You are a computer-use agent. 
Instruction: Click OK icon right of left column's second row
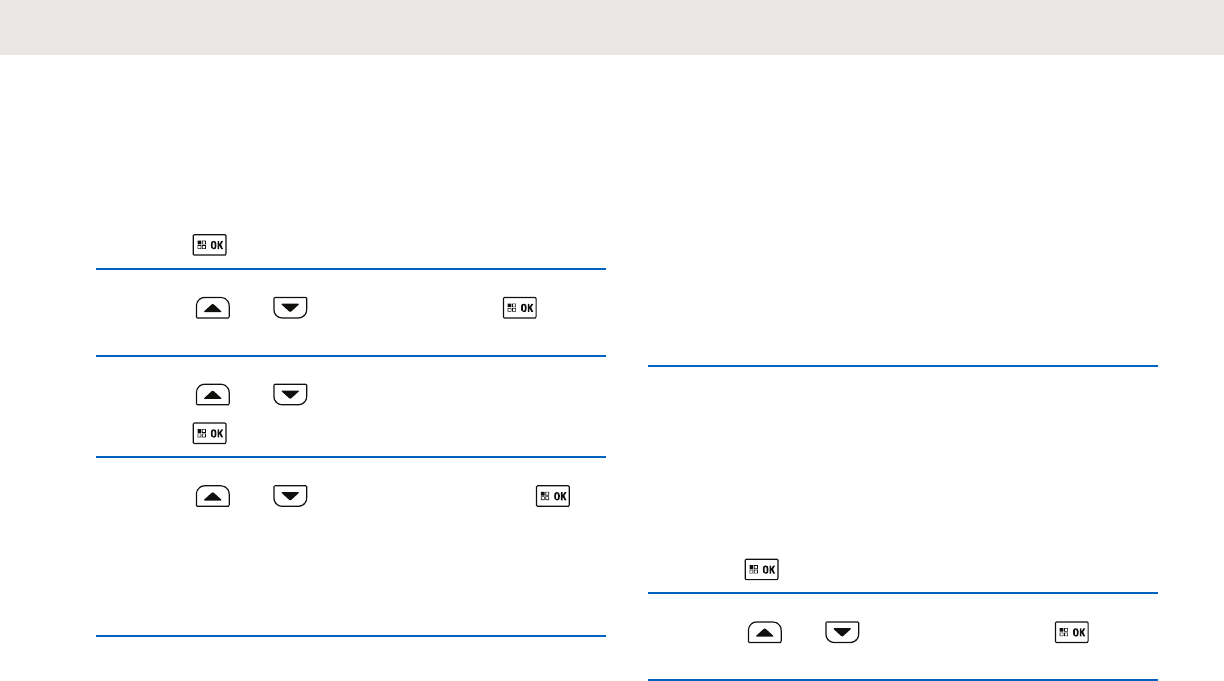pos(521,308)
